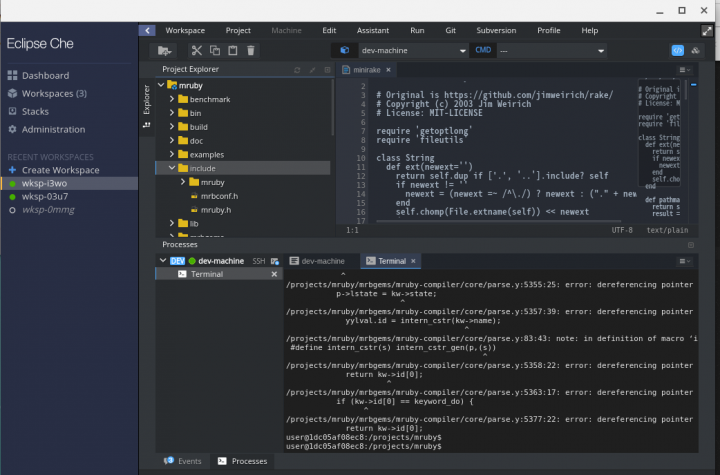Viewport: 720px width, 475px height.
Task: Open the CMD command dropdown
Action: (x=550, y=50)
